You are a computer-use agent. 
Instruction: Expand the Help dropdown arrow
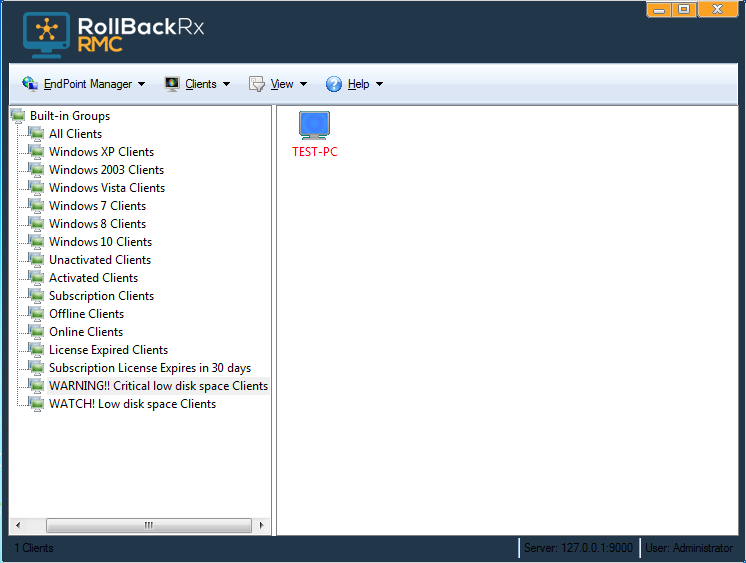pyautogui.click(x=379, y=84)
